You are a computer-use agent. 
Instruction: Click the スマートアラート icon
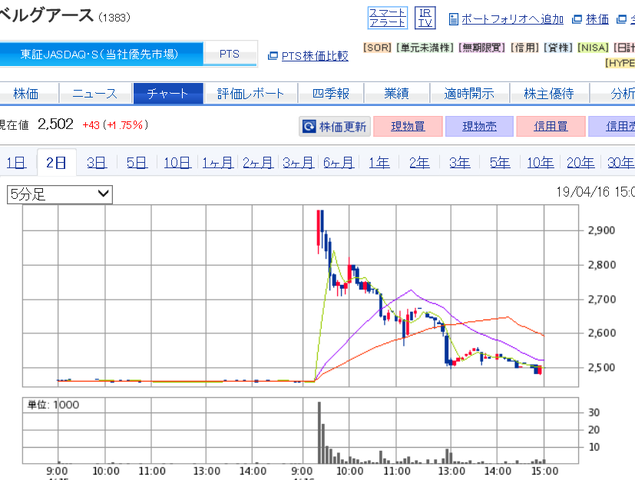click(387, 18)
